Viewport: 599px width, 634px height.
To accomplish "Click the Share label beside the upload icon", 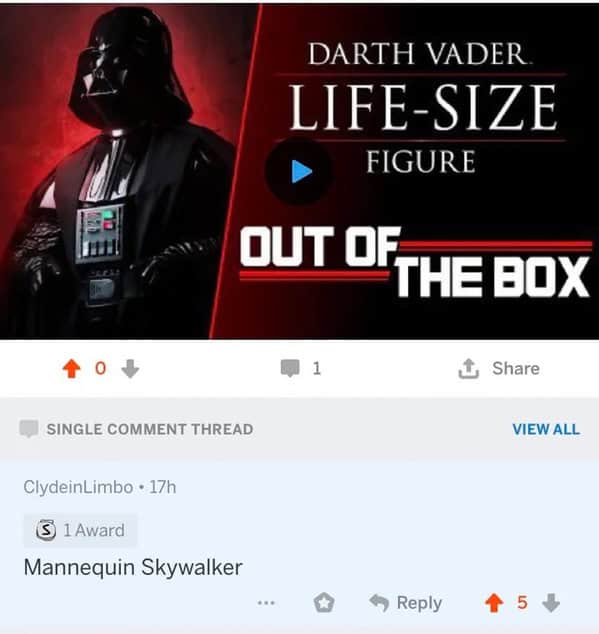I will click(516, 368).
